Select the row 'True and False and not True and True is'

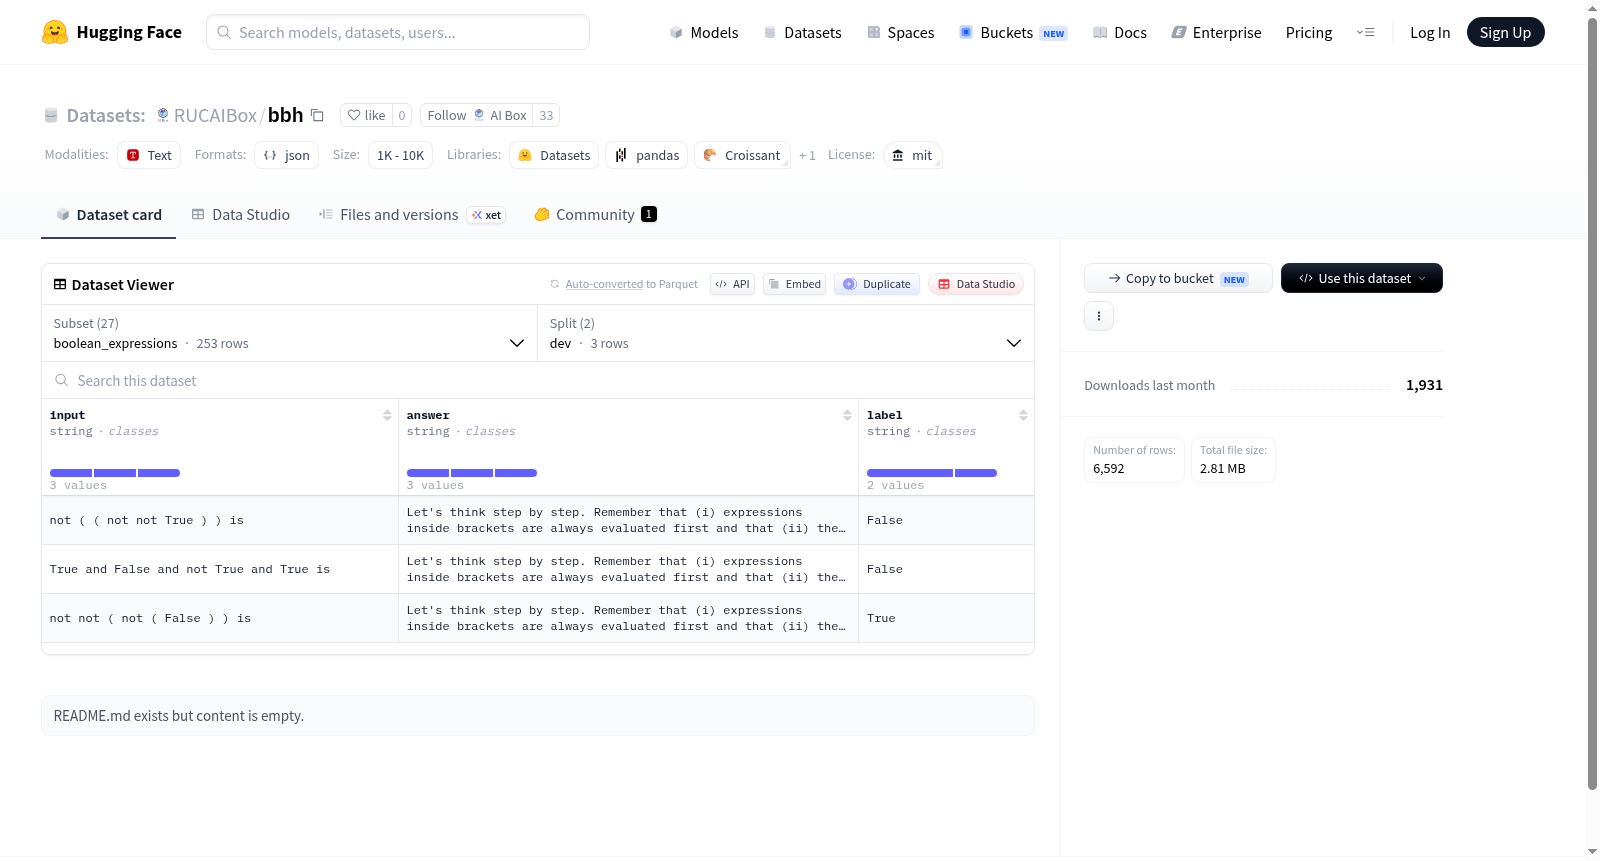point(538,569)
